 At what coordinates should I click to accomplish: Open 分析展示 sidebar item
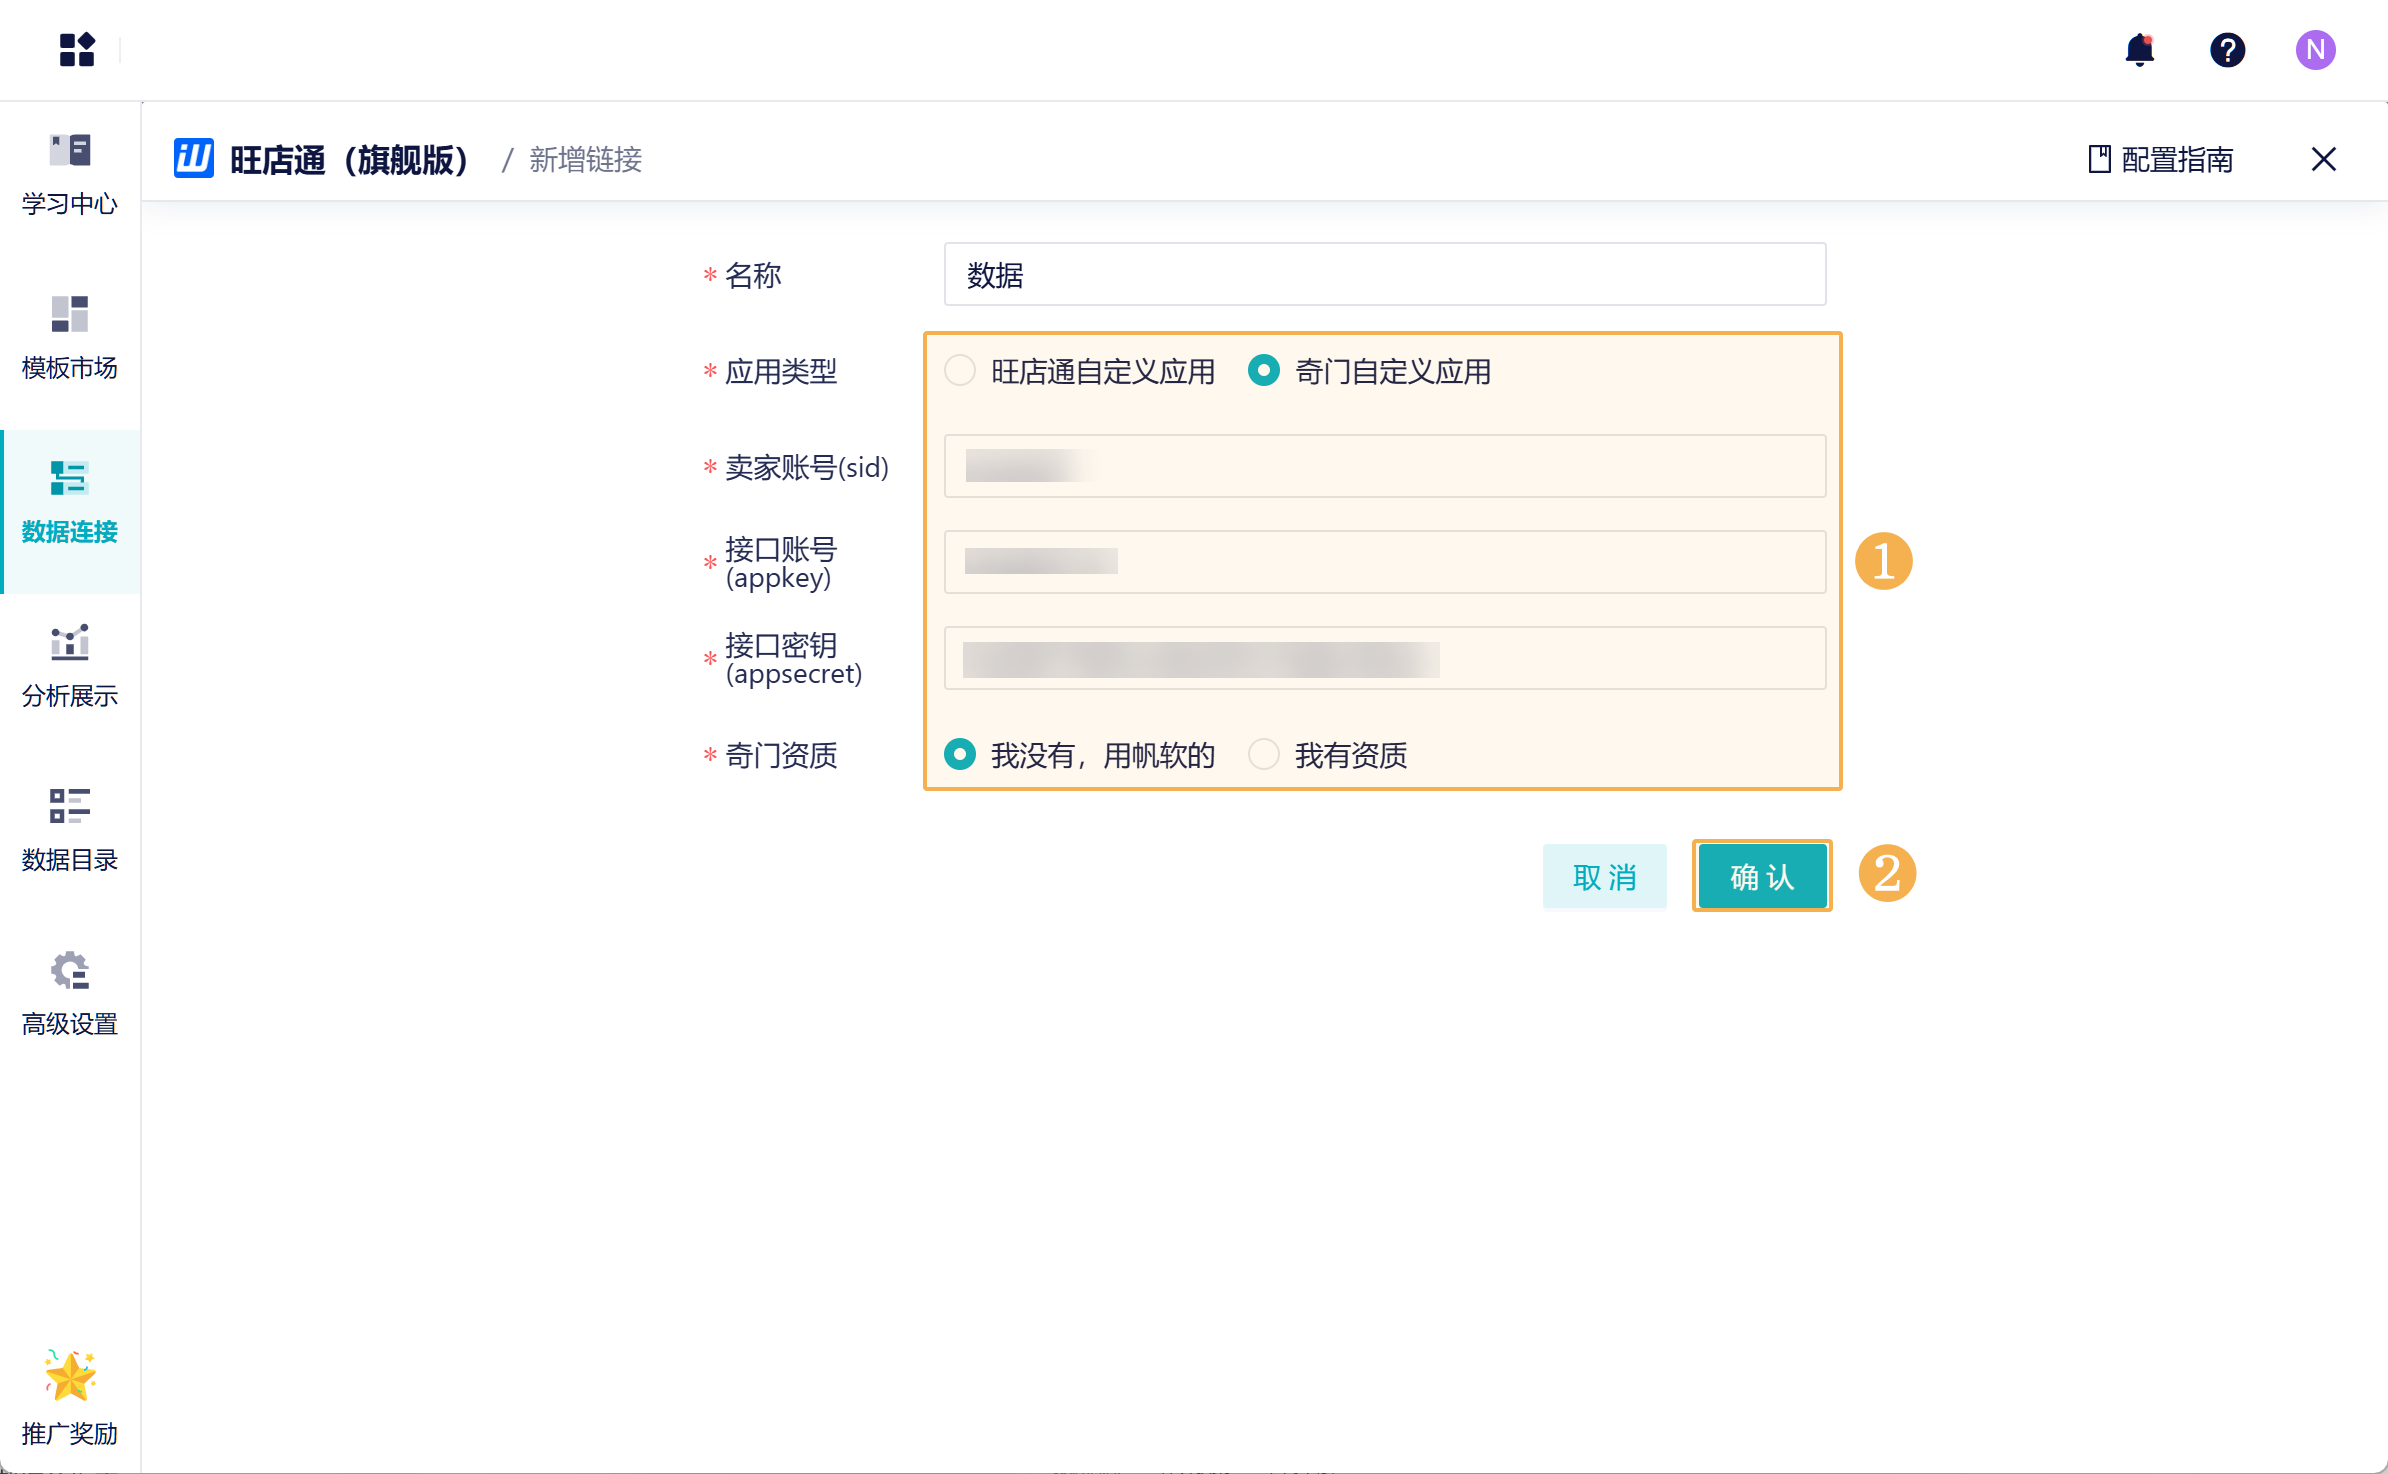pyautogui.click(x=70, y=666)
